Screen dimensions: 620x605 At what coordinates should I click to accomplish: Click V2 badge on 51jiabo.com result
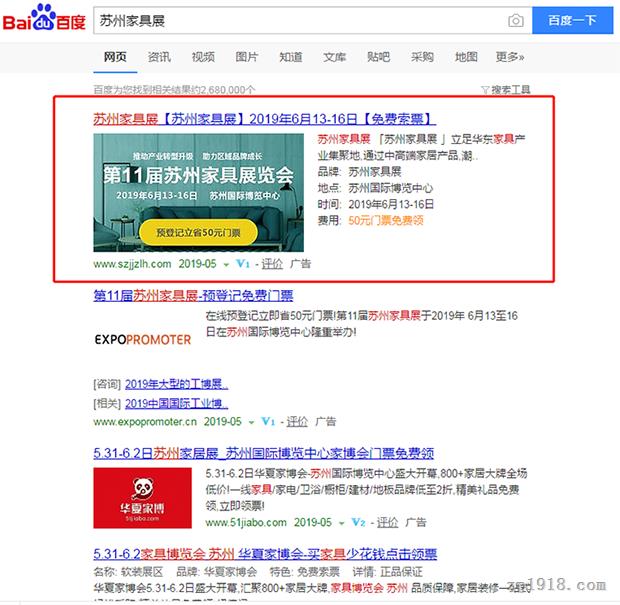[358, 522]
